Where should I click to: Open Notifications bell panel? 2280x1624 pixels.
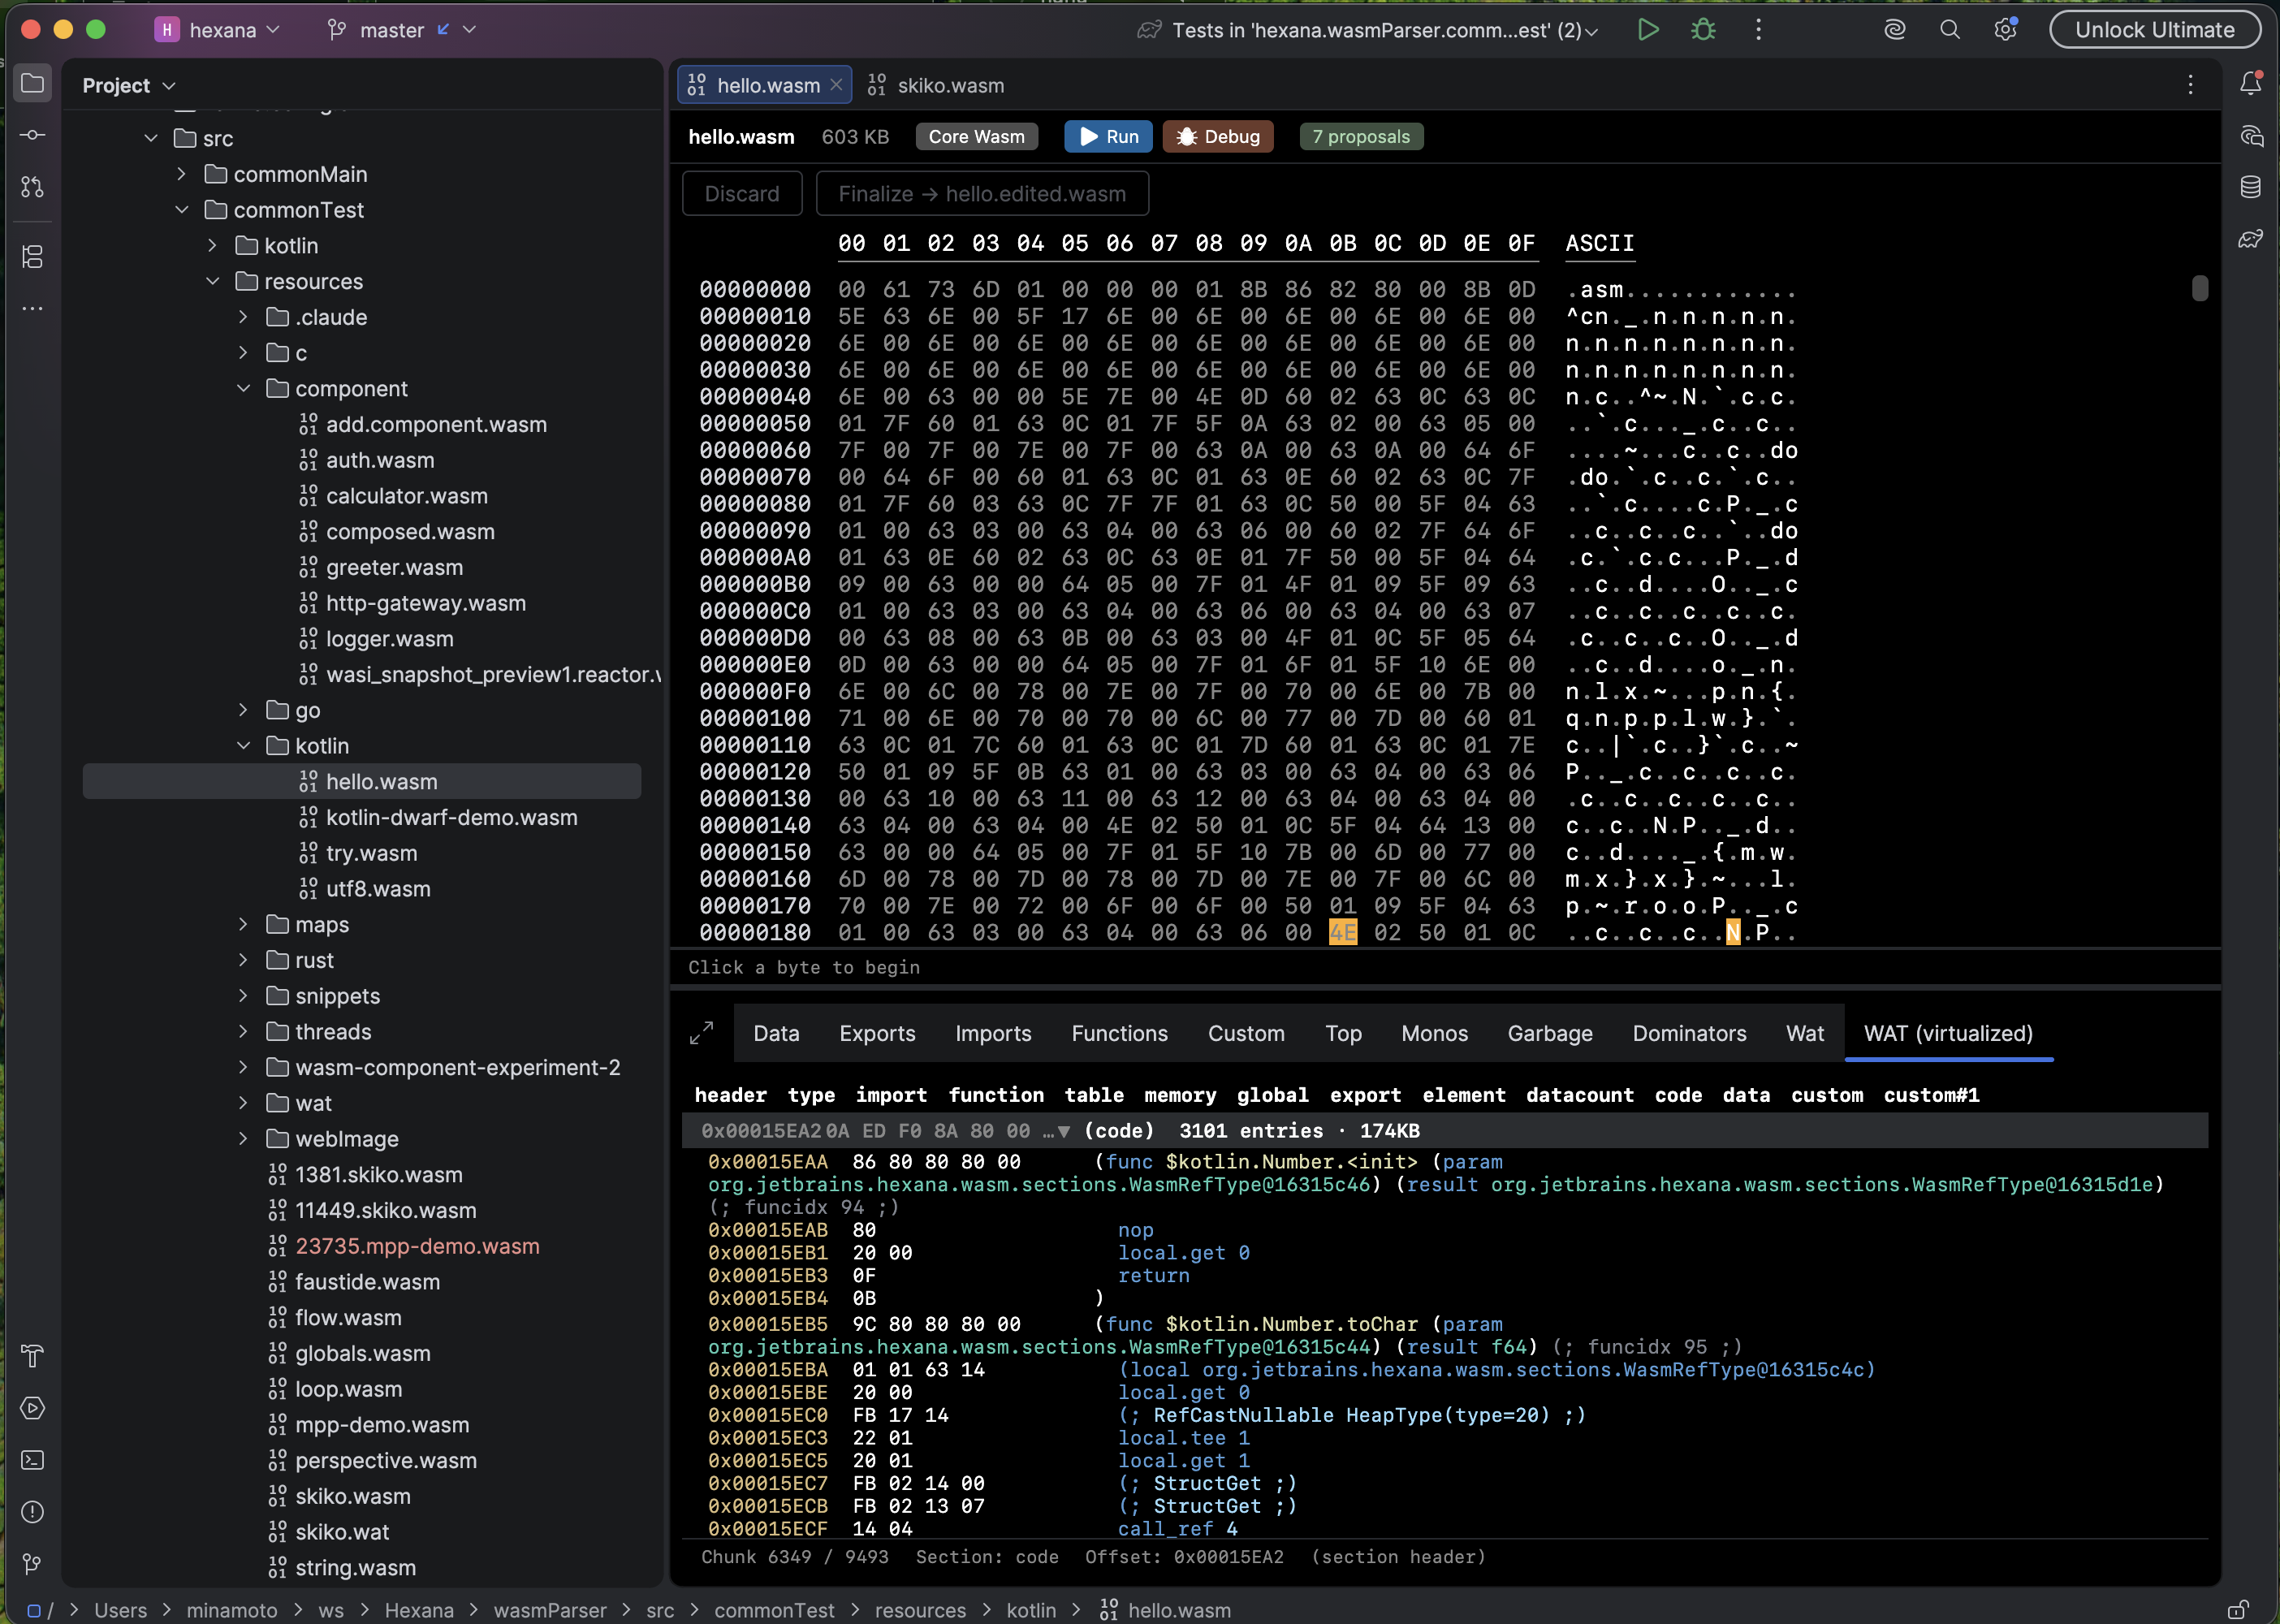pyautogui.click(x=2250, y=83)
